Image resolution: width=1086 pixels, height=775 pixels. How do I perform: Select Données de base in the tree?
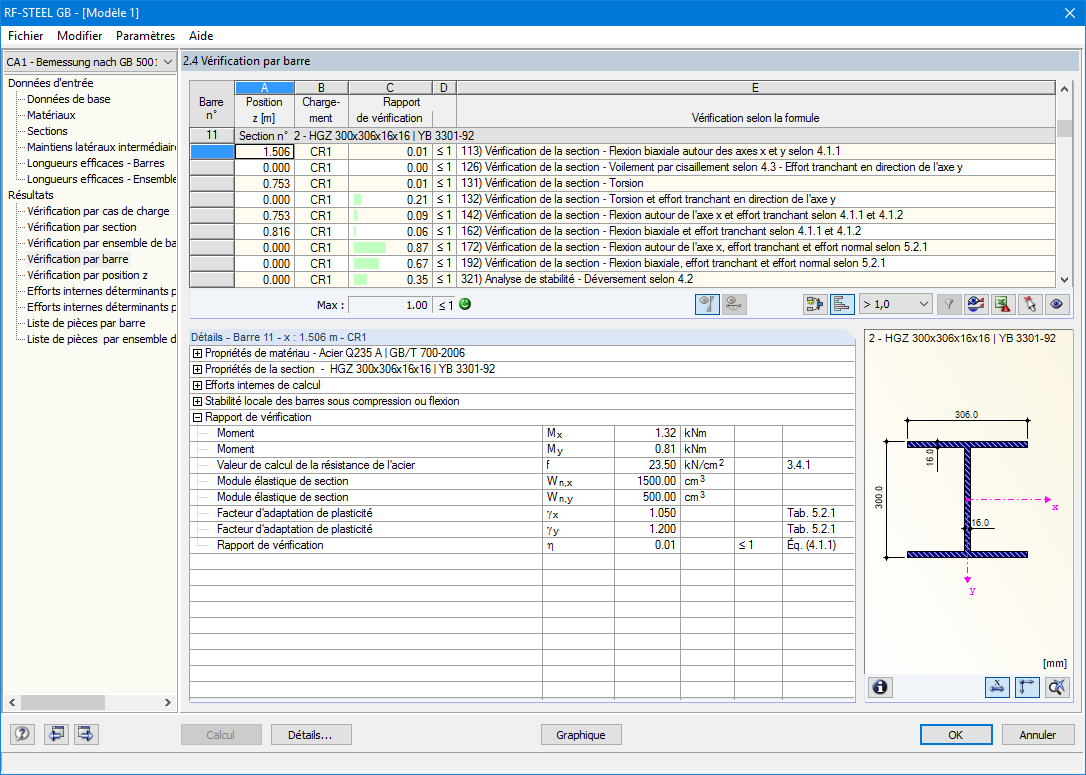click(69, 99)
